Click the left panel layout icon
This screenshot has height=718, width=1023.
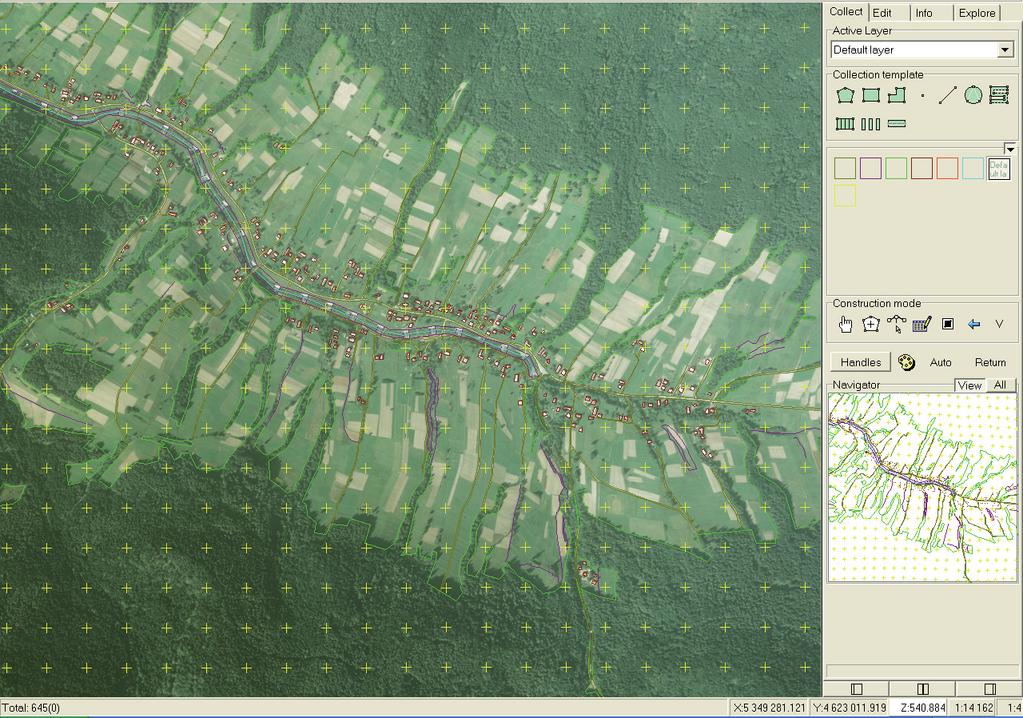pos(857,689)
